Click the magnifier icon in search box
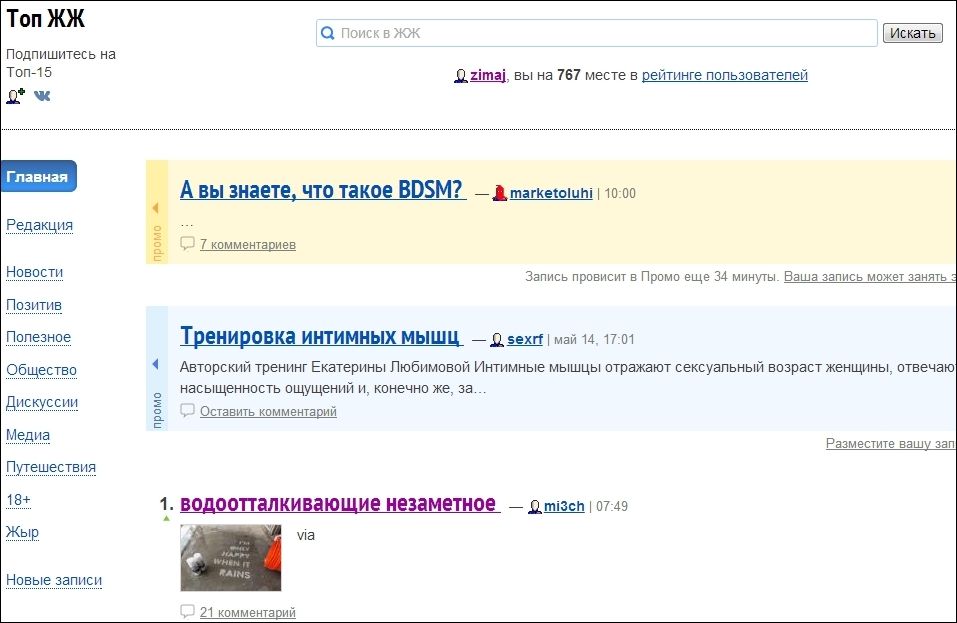 (328, 33)
